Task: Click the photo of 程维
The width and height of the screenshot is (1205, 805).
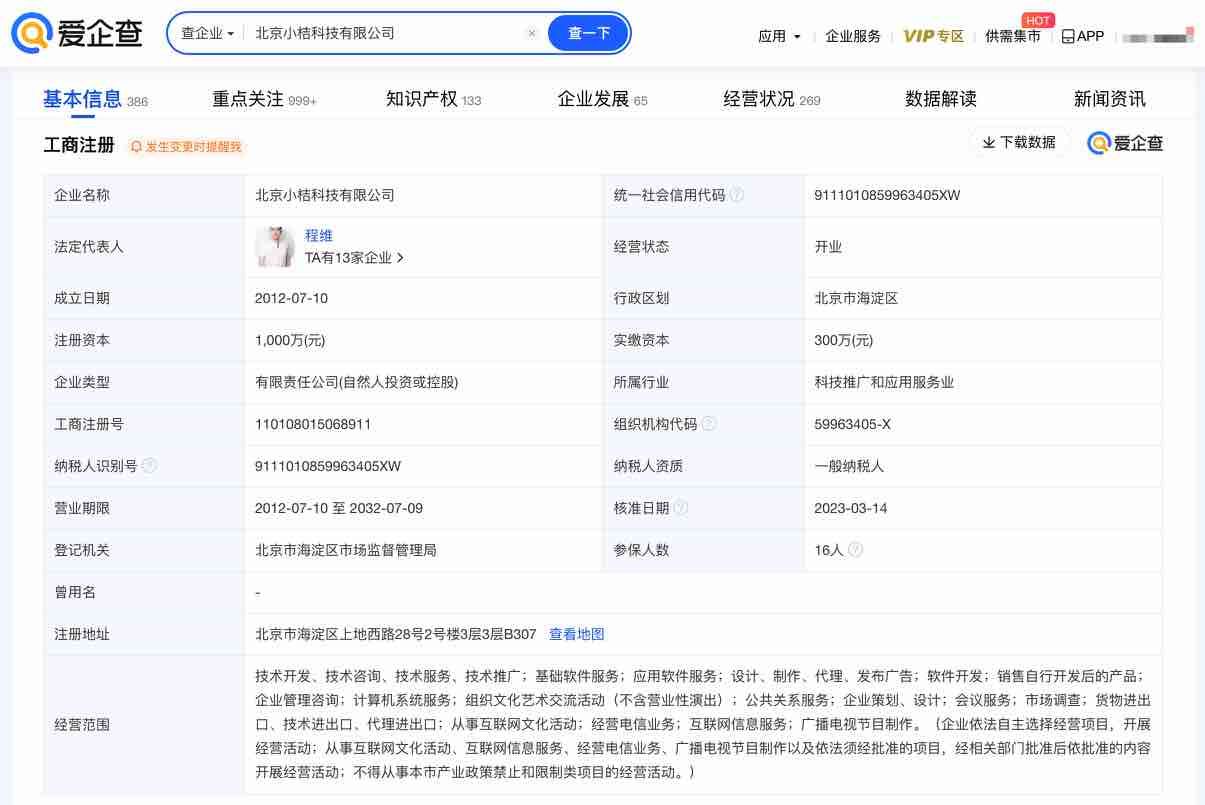Action: click(274, 247)
